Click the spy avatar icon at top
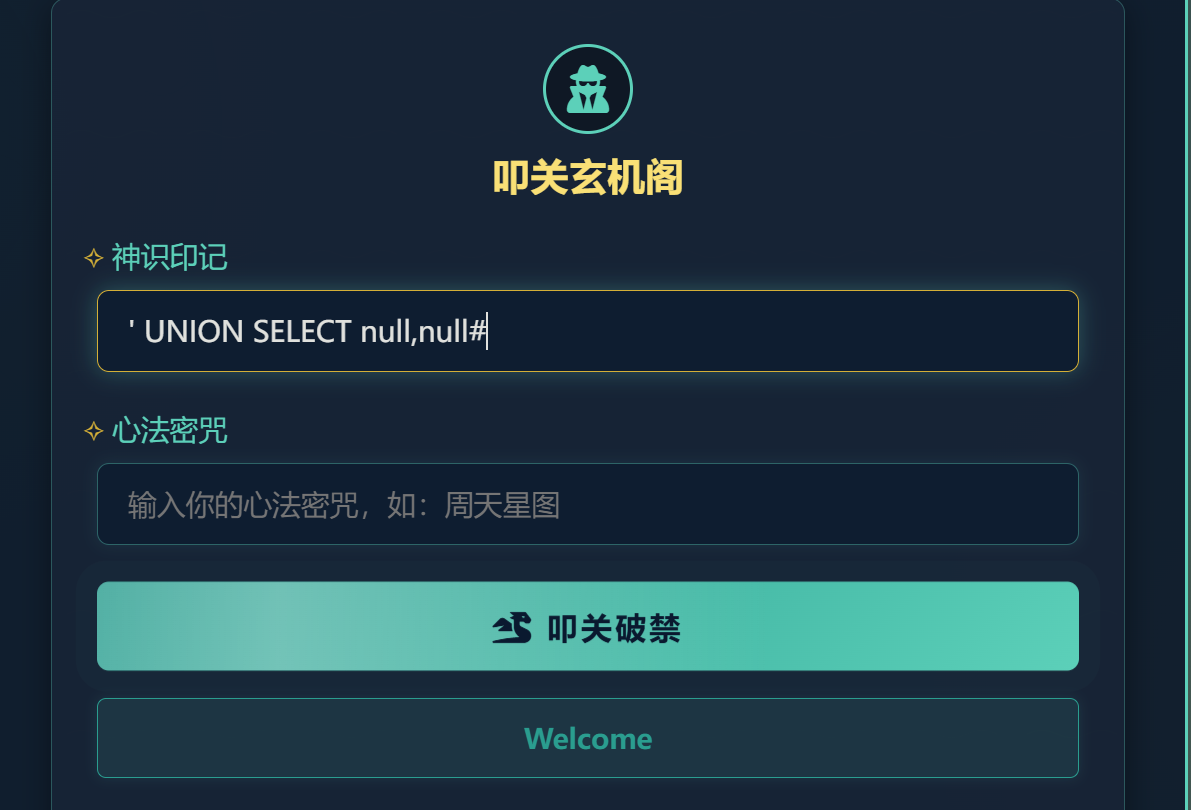 (x=588, y=90)
